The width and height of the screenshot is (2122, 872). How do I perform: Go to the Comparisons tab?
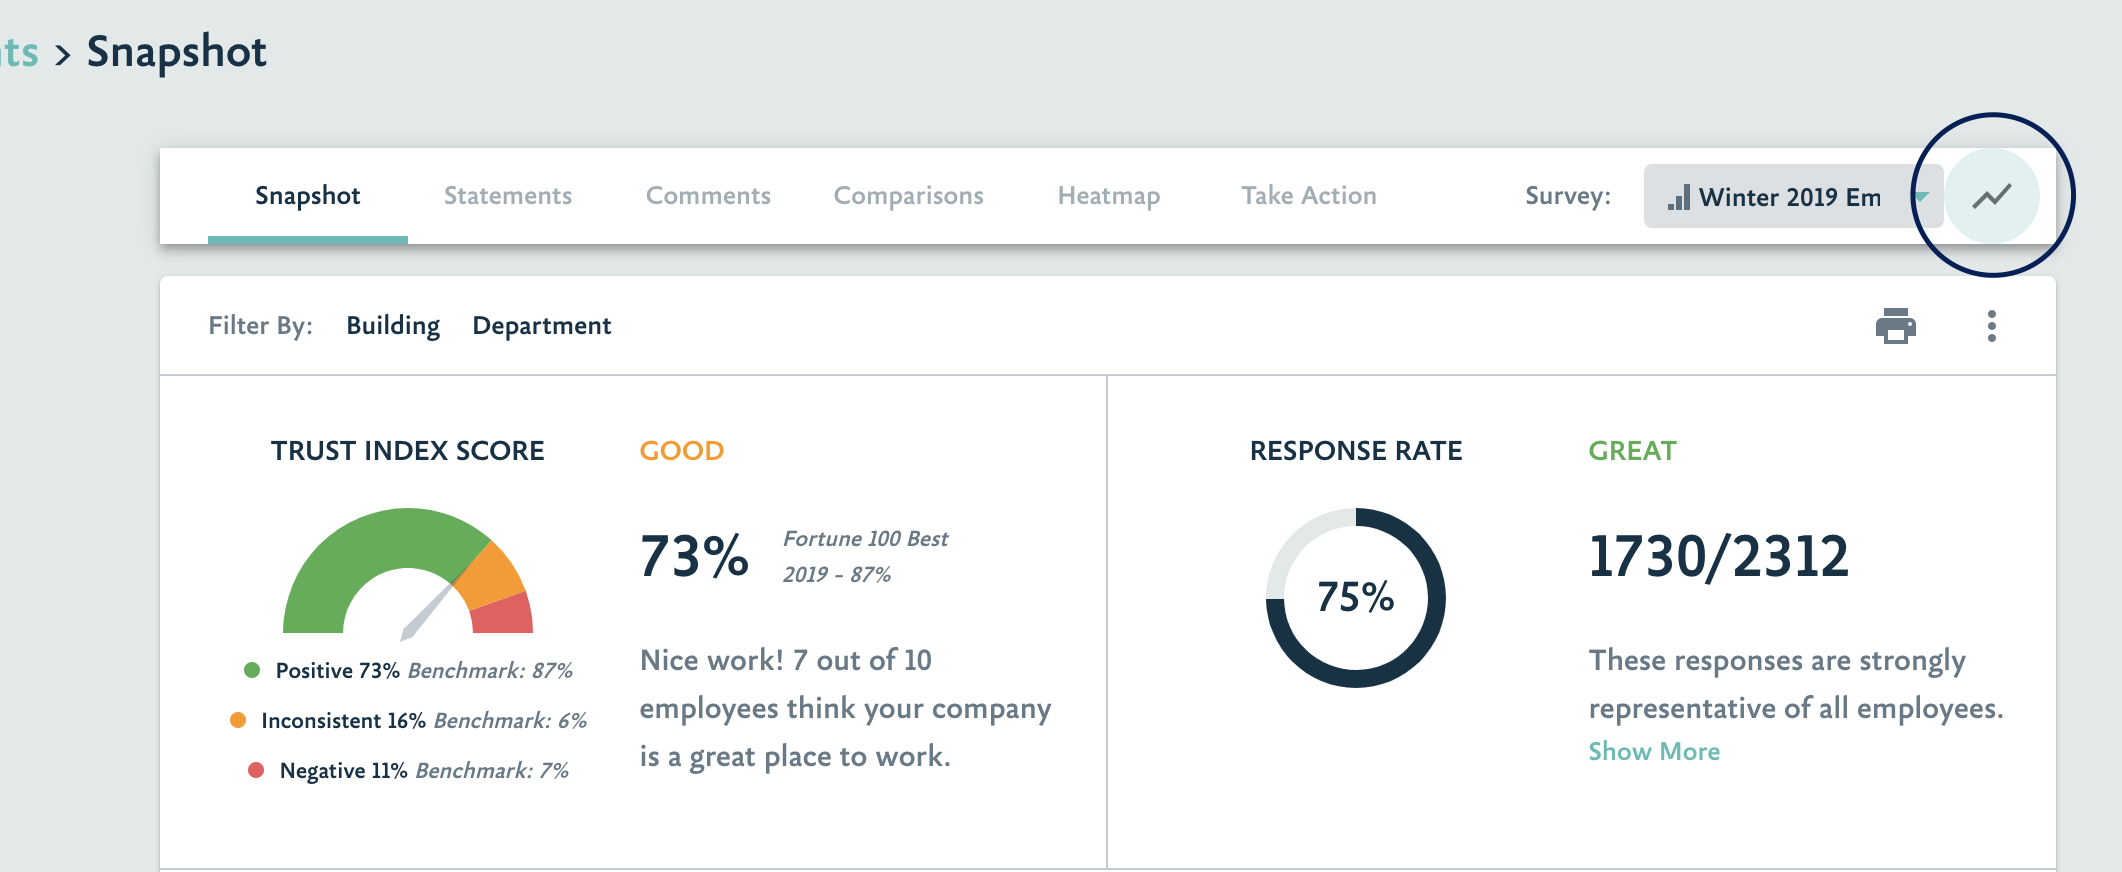tap(908, 196)
